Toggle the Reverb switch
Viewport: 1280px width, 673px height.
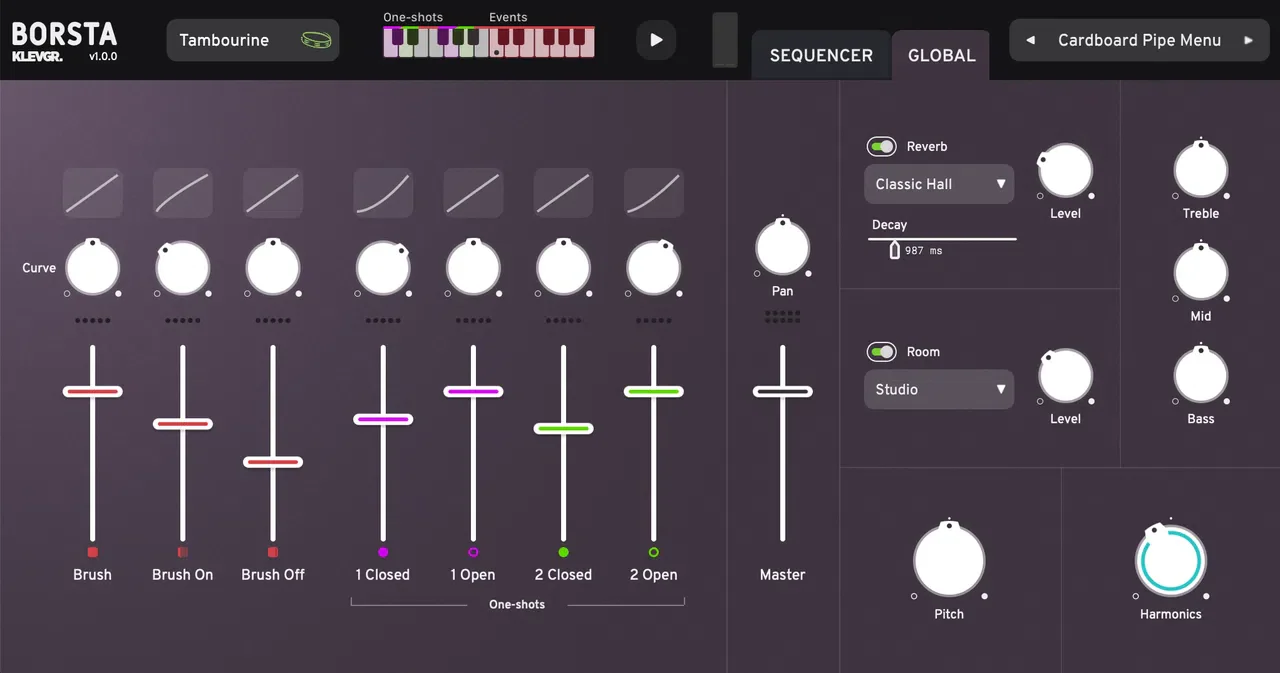[881, 146]
